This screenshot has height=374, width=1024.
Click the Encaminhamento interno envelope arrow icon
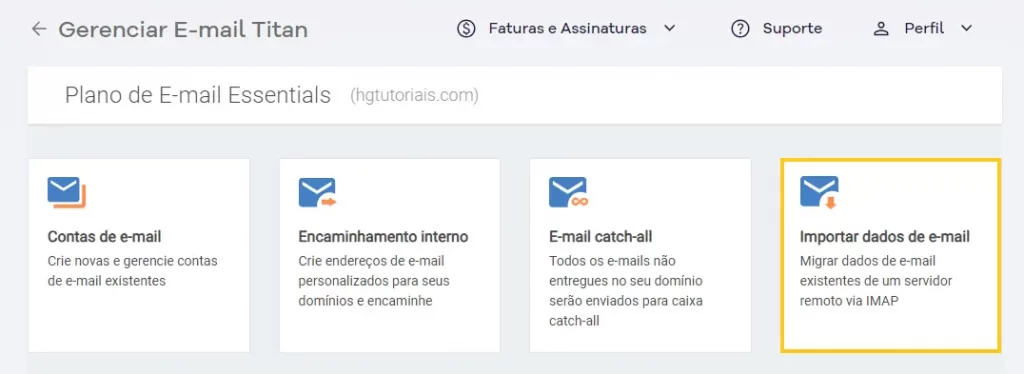point(317,193)
